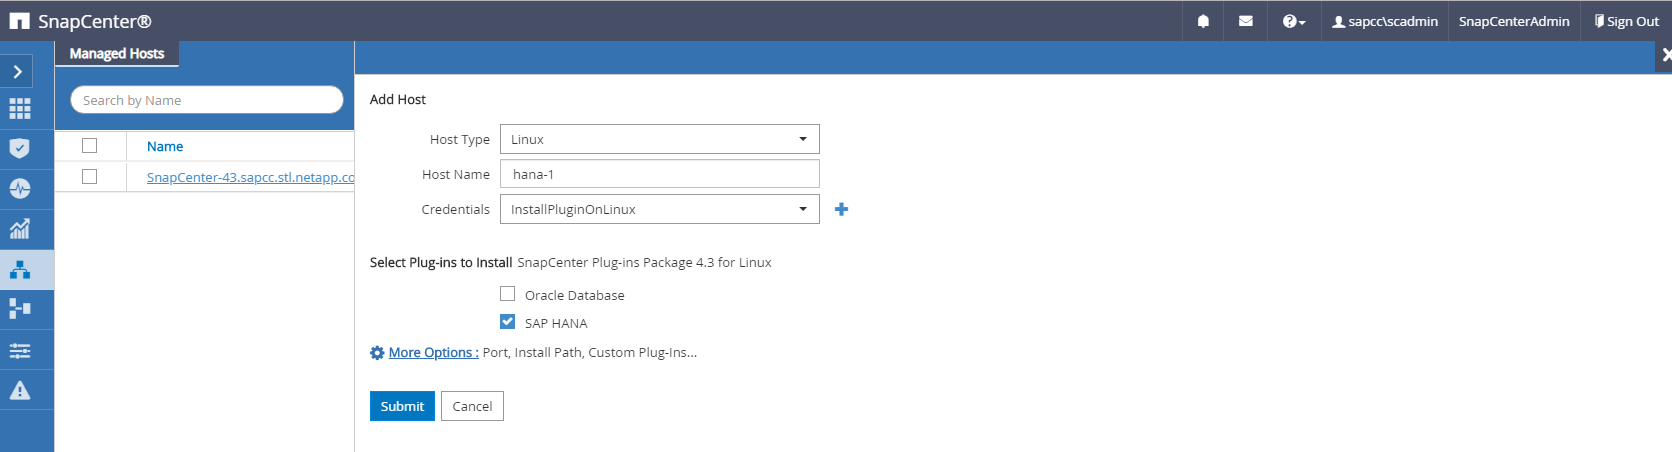Open the Dashboard grid icon in sidebar
Image resolution: width=1672 pixels, height=452 pixels.
point(20,109)
